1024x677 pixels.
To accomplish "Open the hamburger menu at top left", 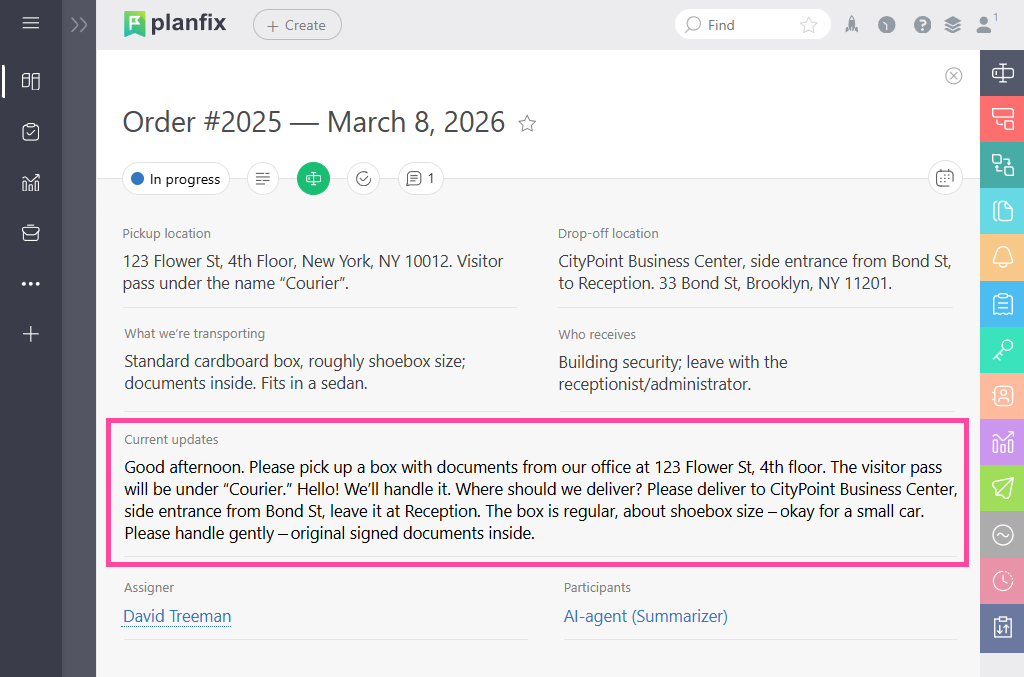I will [x=30, y=24].
